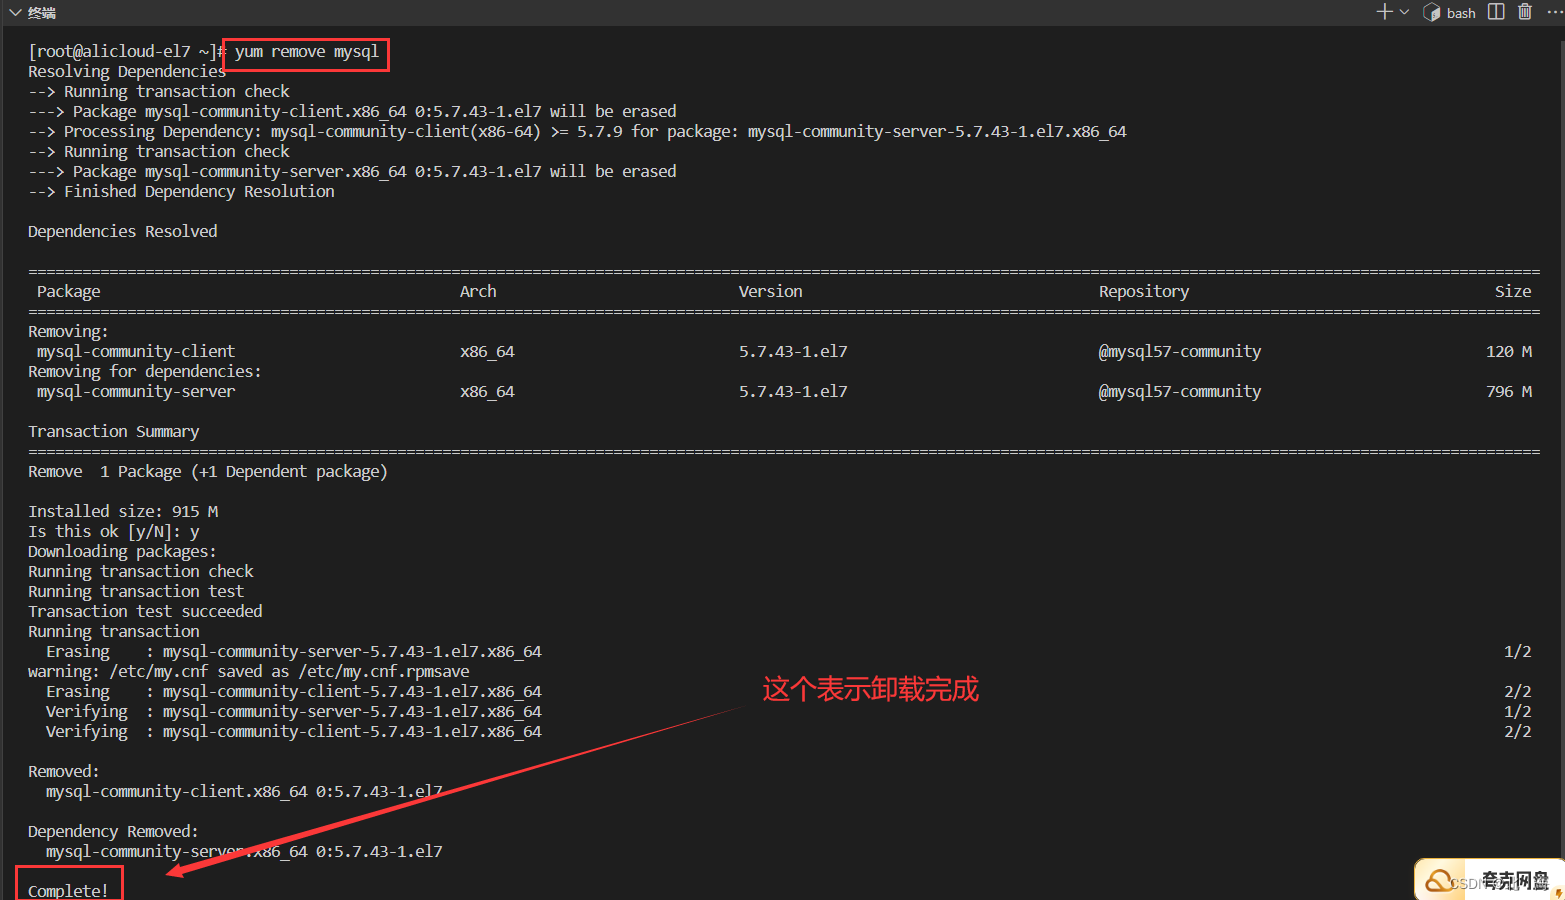
Task: Click version 5.7.43-1.el7 in the server row
Action: [793, 391]
